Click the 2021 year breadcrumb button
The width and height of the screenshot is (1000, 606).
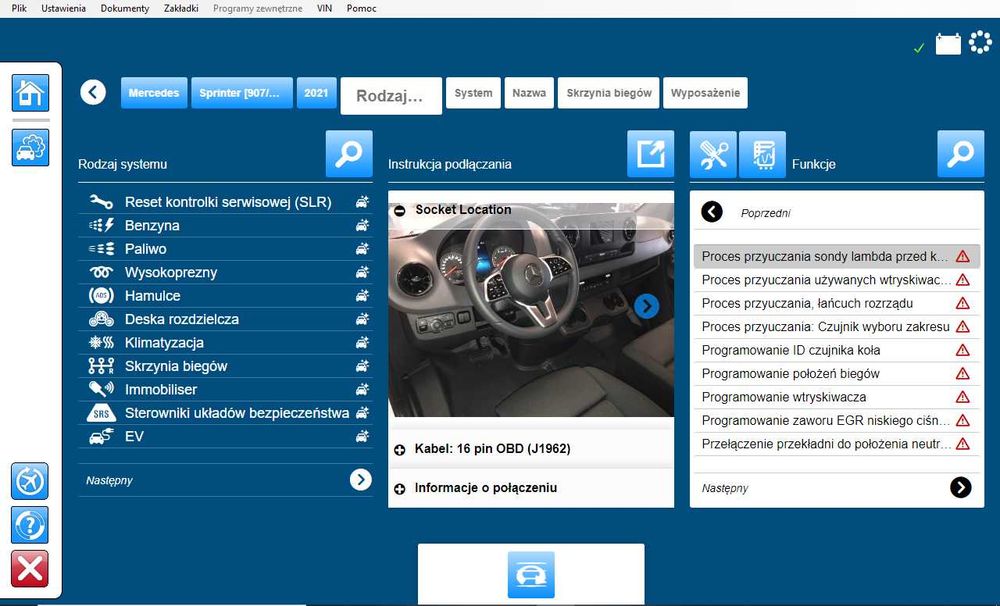tap(316, 92)
